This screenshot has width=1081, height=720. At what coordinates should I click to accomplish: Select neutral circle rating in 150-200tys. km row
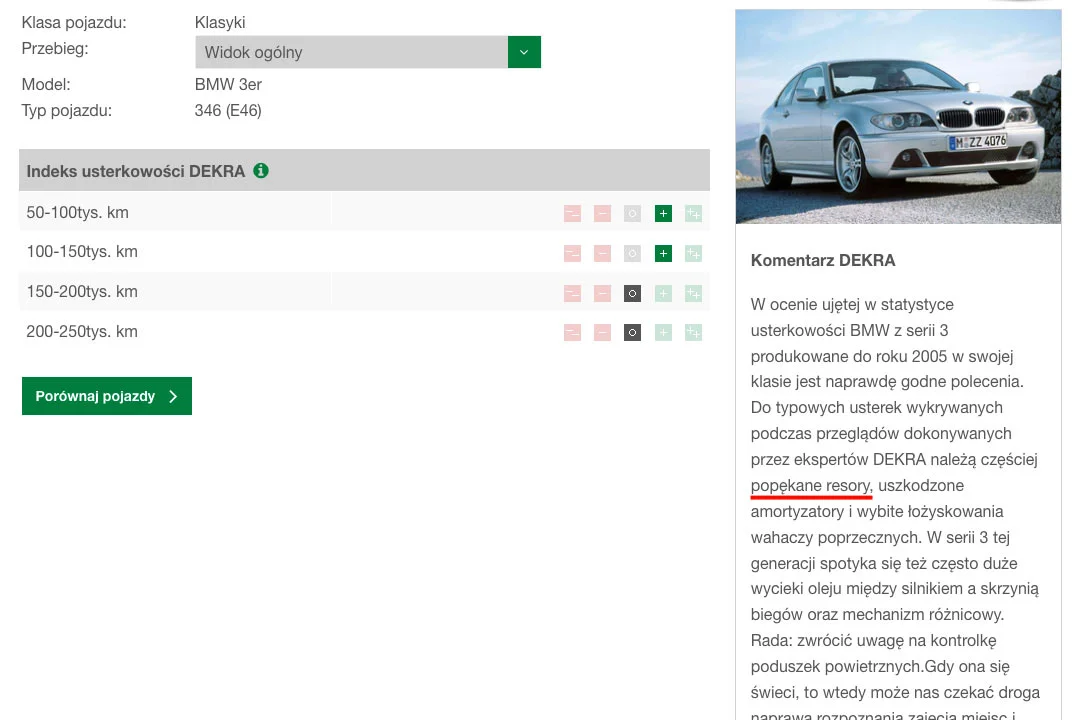[x=632, y=294]
